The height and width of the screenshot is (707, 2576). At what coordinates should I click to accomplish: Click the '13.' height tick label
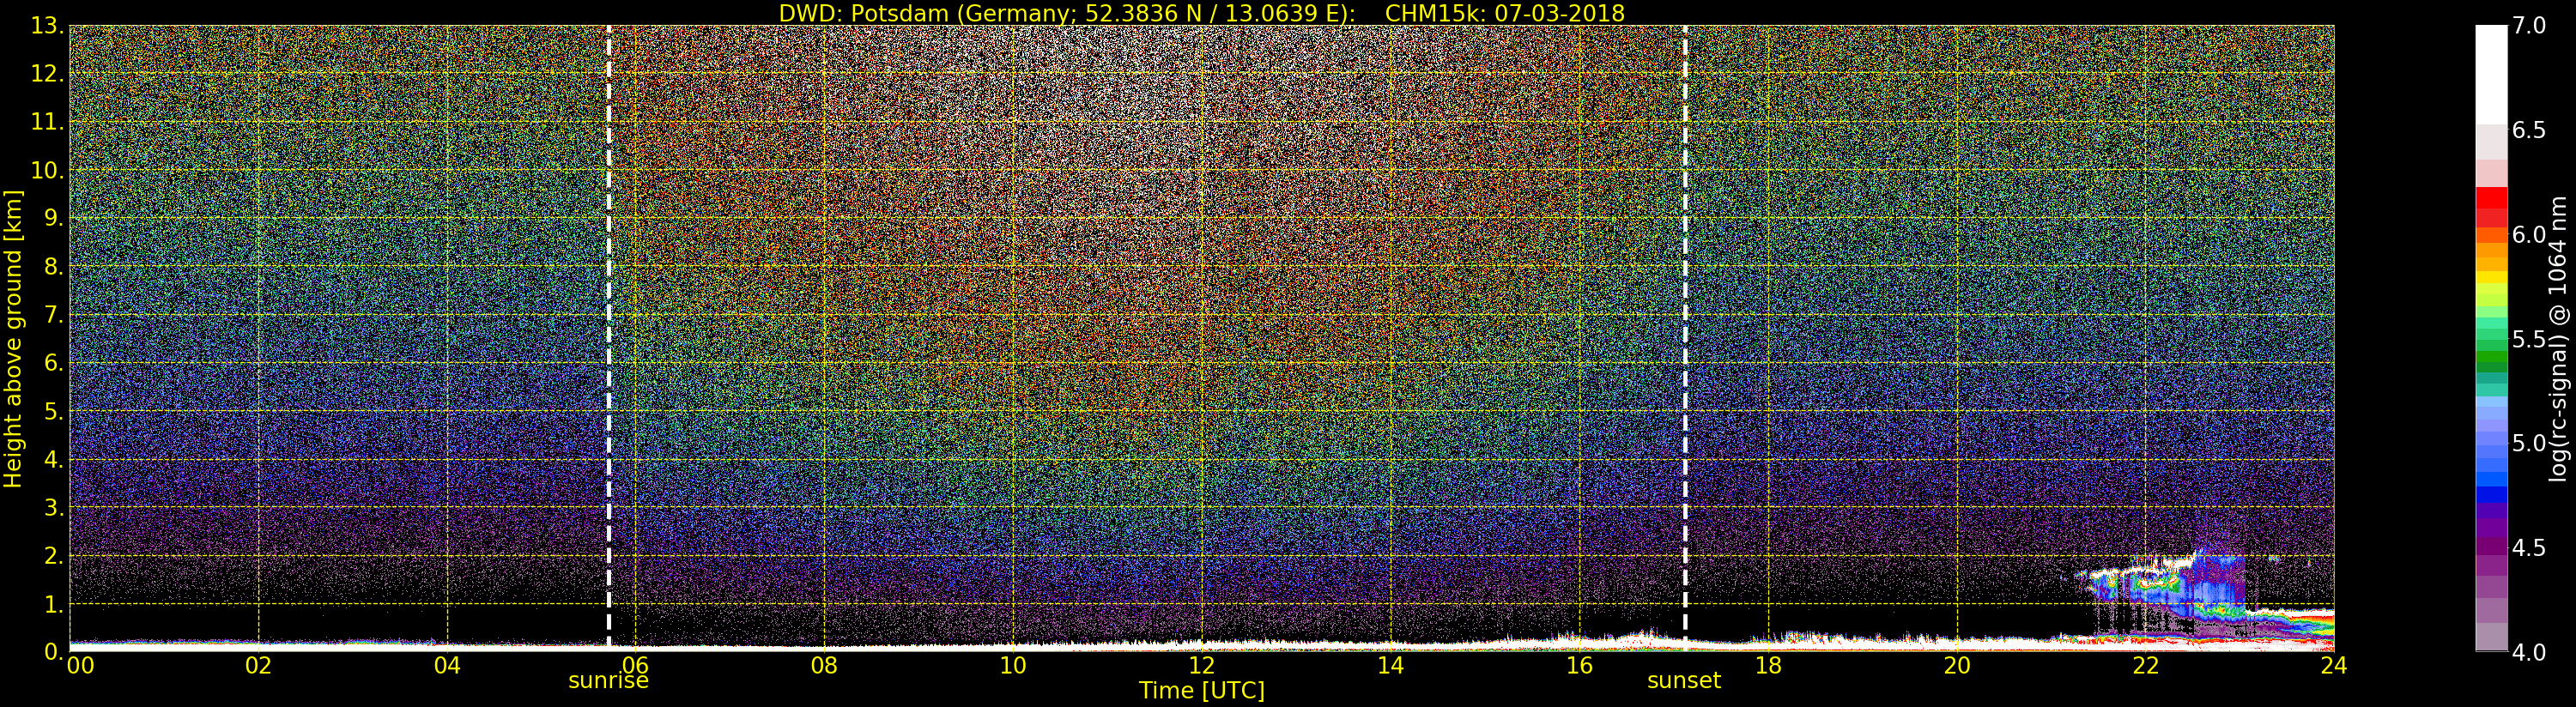[x=47, y=26]
